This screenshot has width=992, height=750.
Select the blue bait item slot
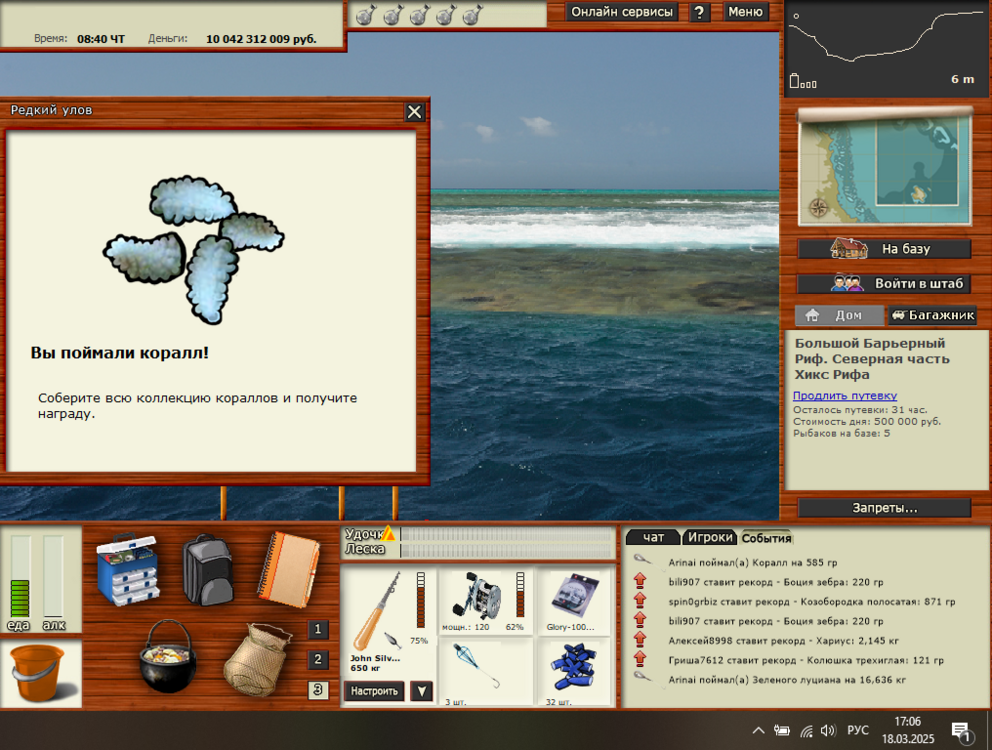[x=574, y=669]
